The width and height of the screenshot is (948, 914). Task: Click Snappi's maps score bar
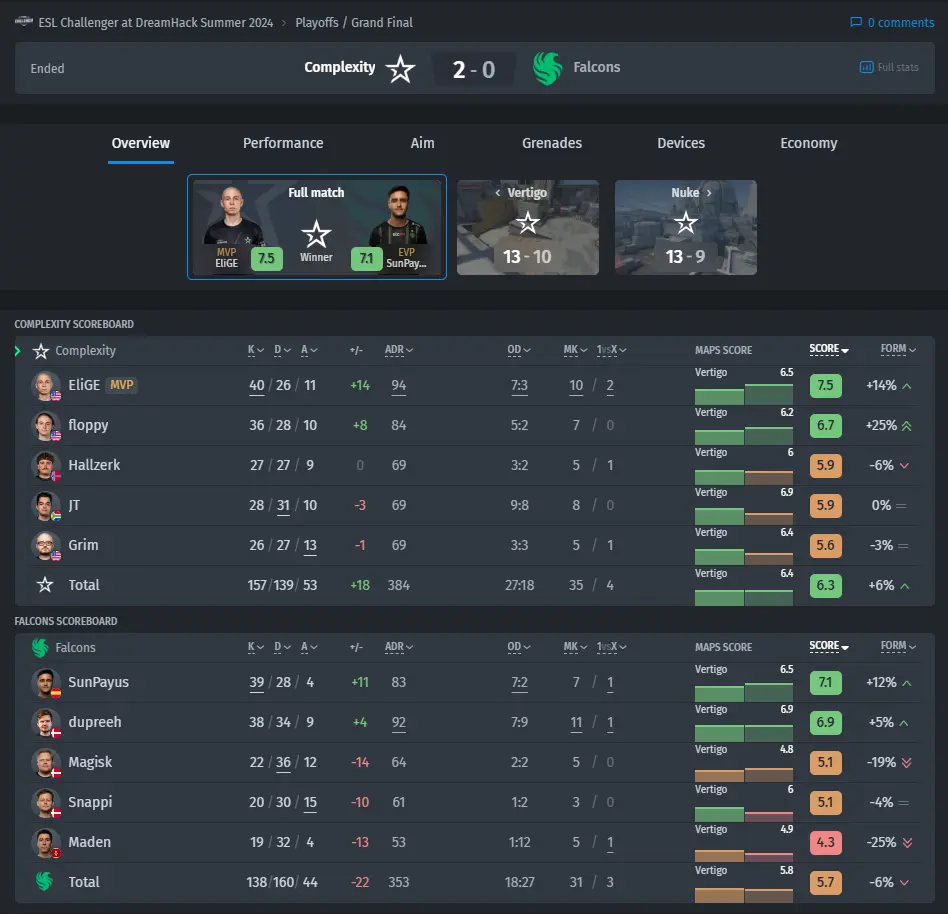click(744, 813)
